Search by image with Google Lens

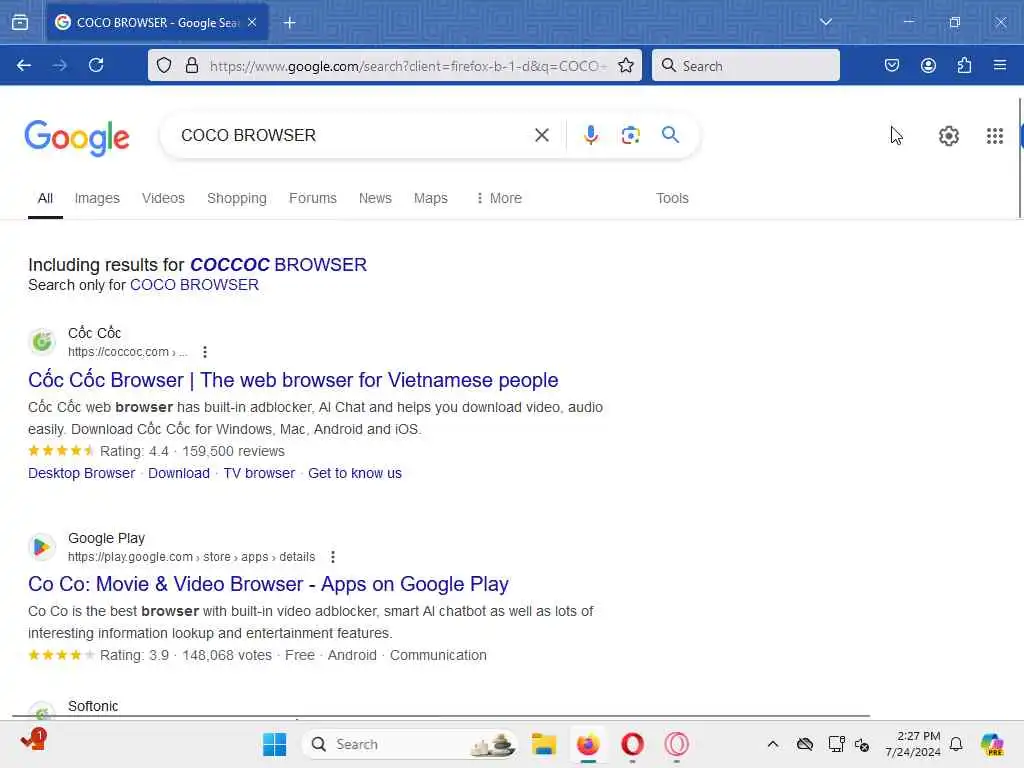click(x=630, y=135)
